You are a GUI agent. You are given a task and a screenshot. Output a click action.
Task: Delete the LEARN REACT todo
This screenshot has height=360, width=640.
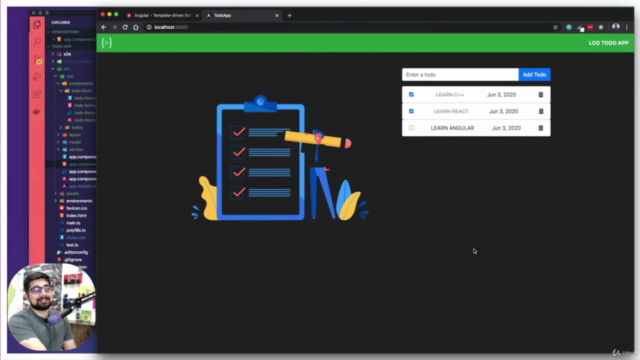tap(541, 111)
